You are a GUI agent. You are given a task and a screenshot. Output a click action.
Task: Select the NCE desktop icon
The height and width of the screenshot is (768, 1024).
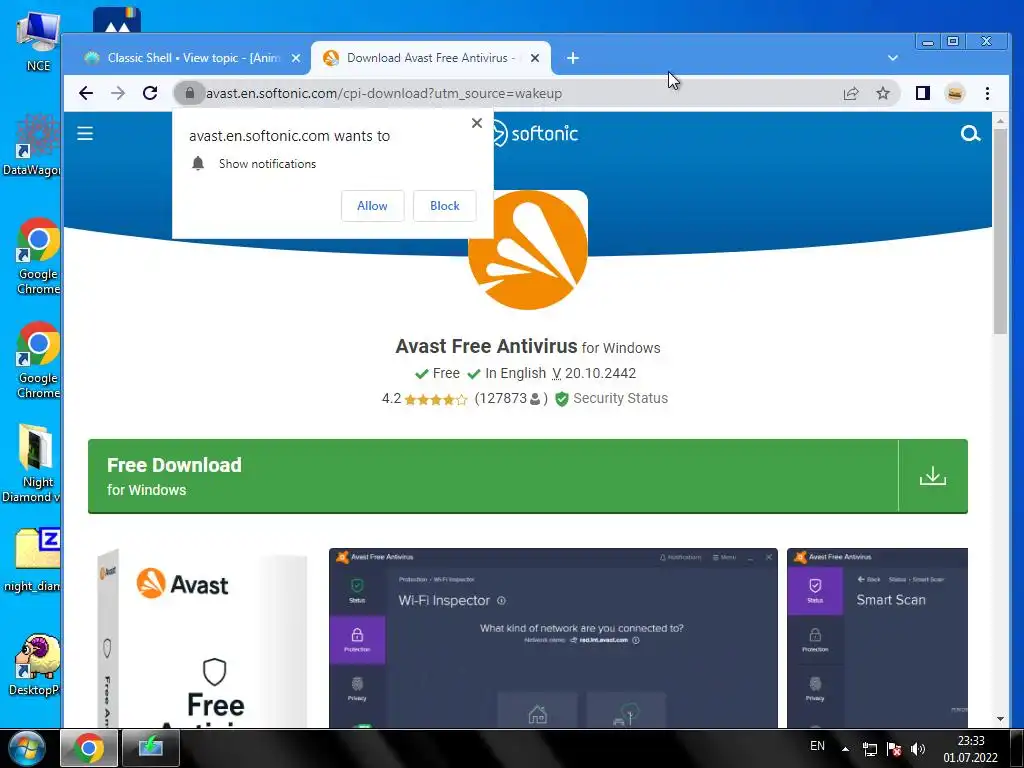pyautogui.click(x=38, y=40)
